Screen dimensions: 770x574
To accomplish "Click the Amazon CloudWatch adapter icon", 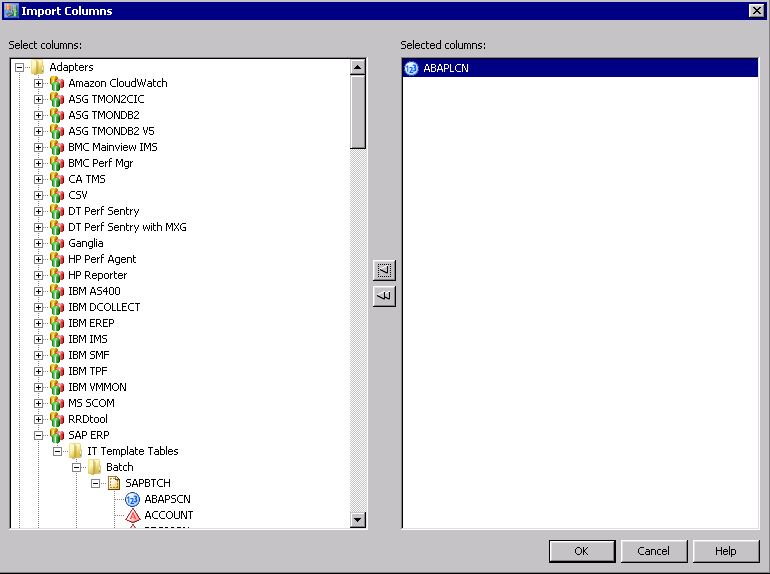I will (x=57, y=83).
